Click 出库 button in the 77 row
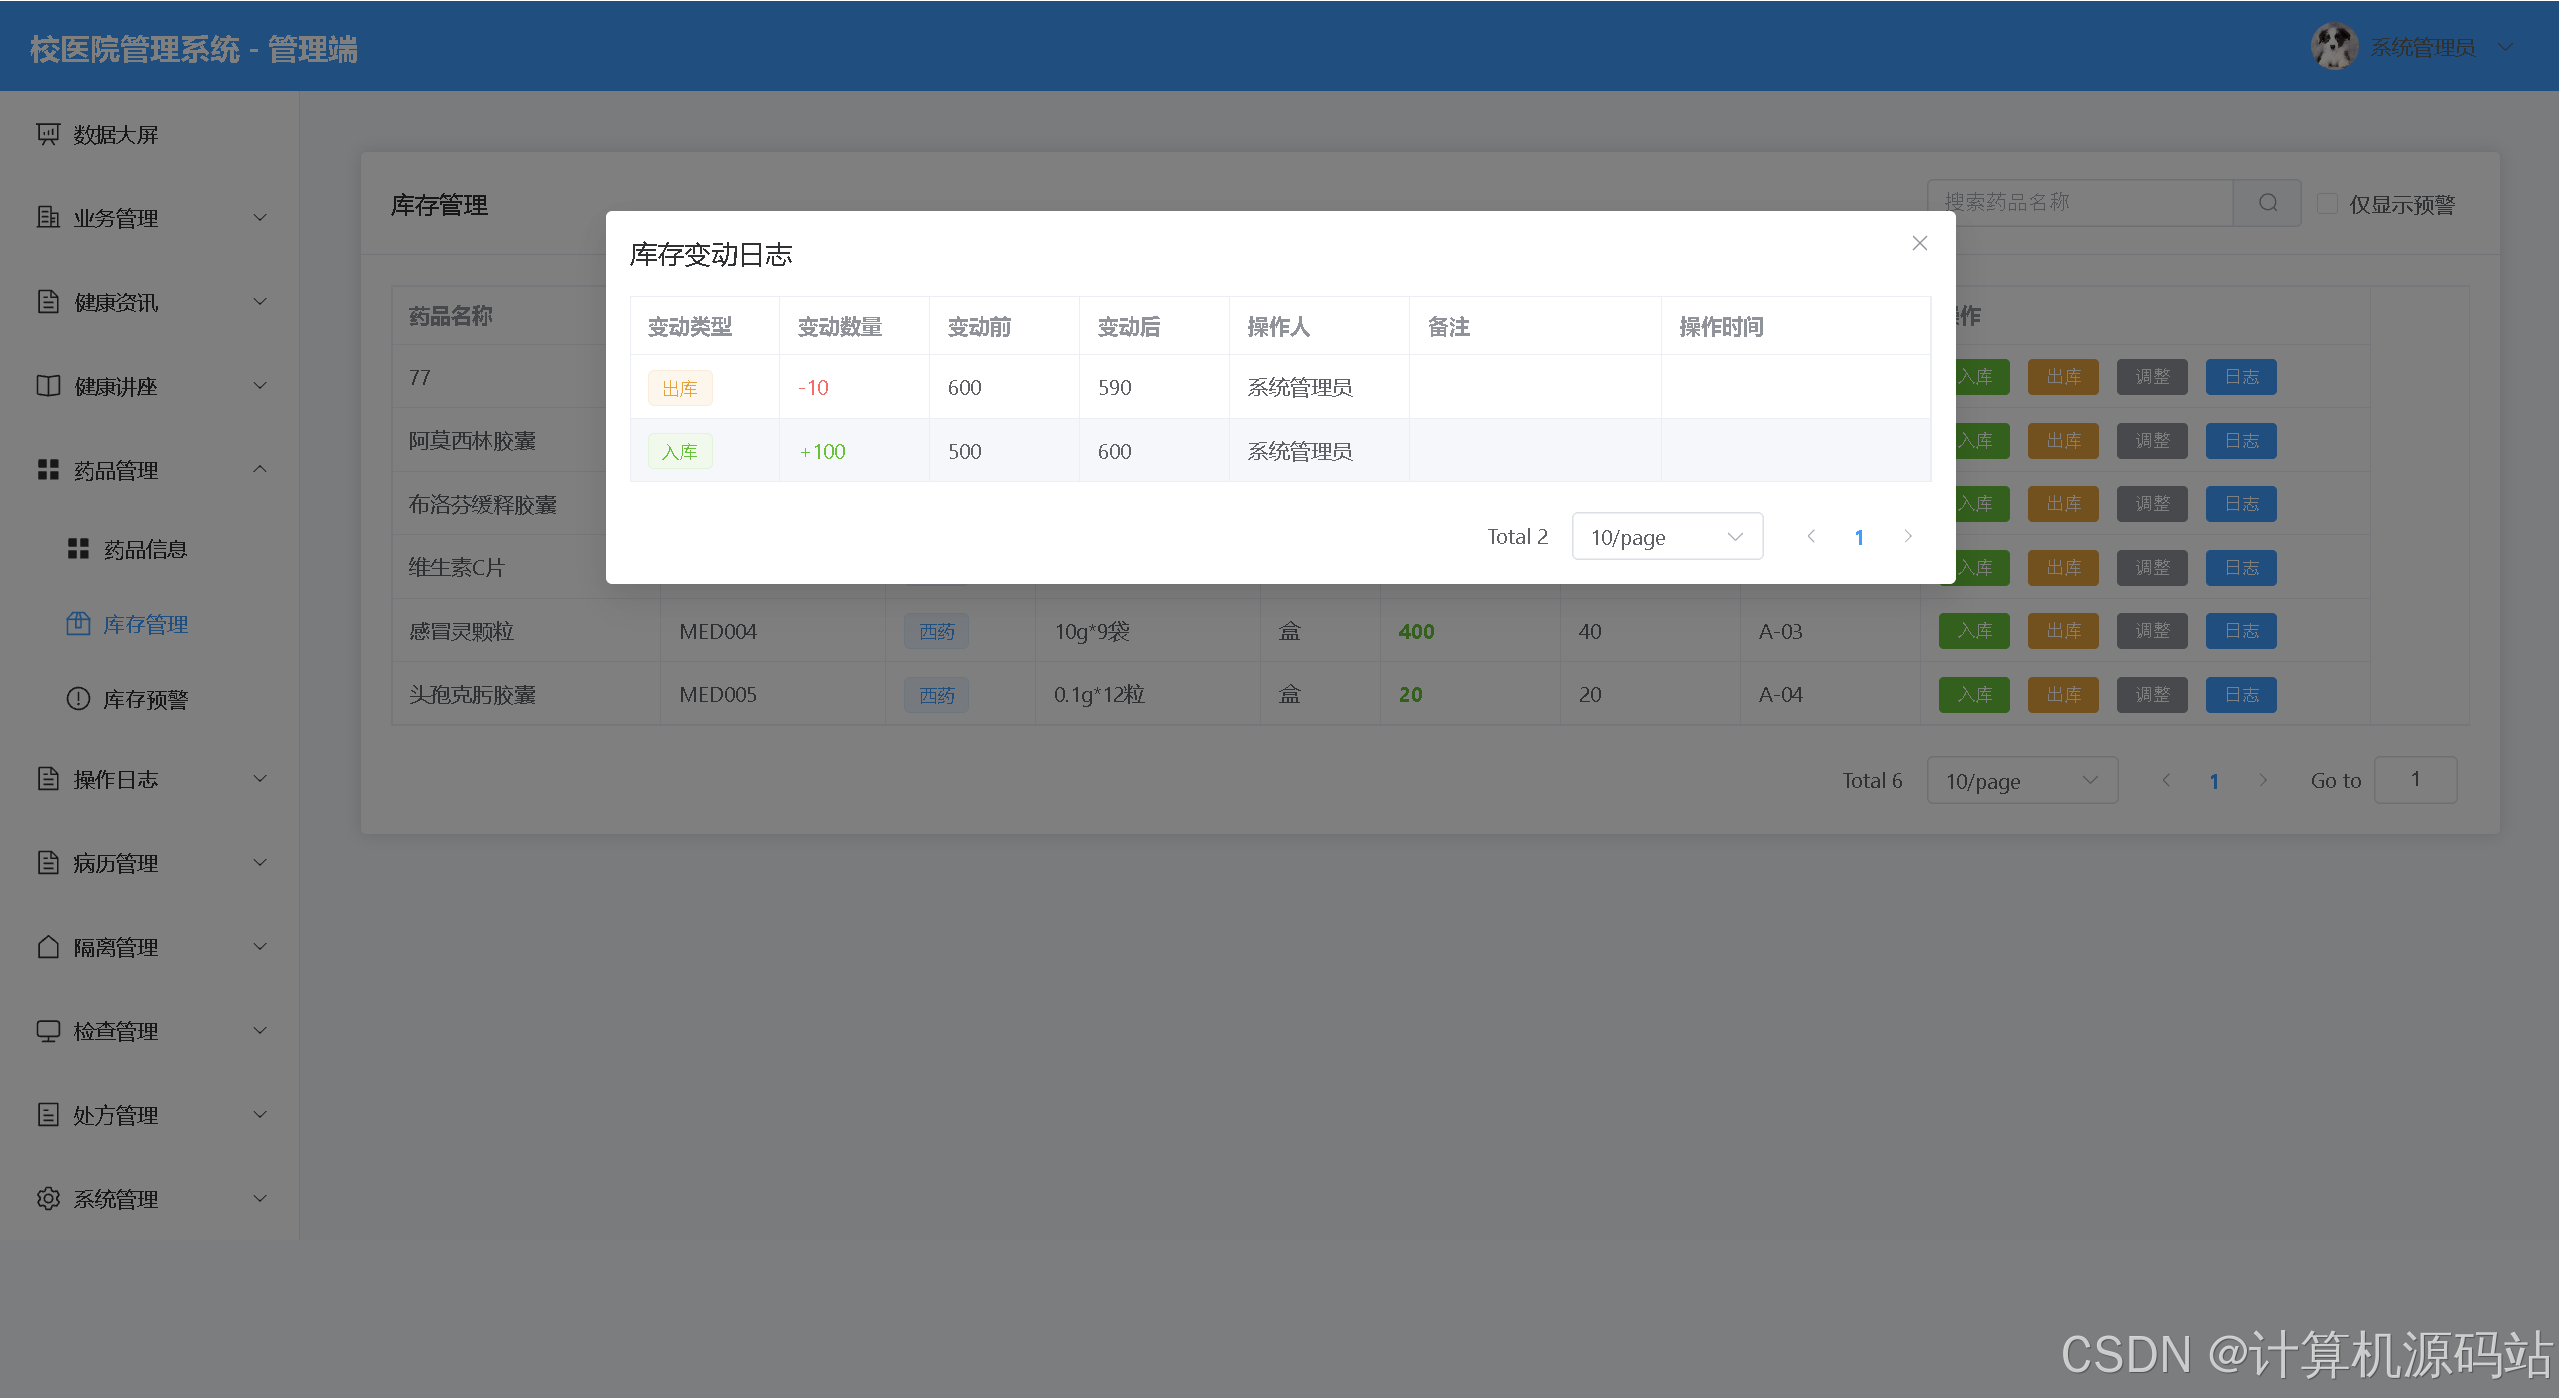Viewport: 2559px width, 1398px height. pyautogui.click(x=2063, y=377)
